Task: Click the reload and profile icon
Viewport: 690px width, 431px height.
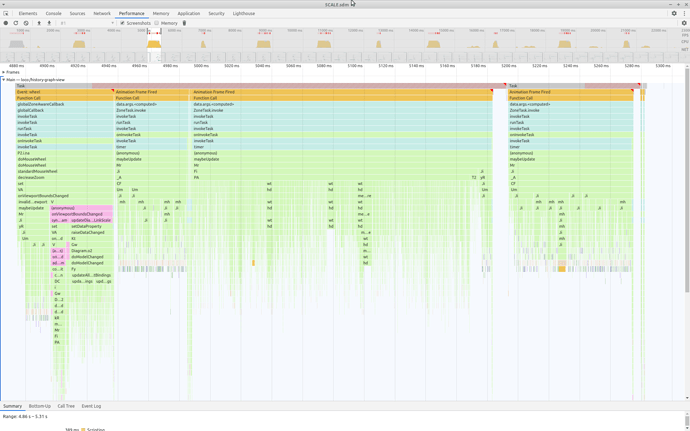Action: (16, 23)
